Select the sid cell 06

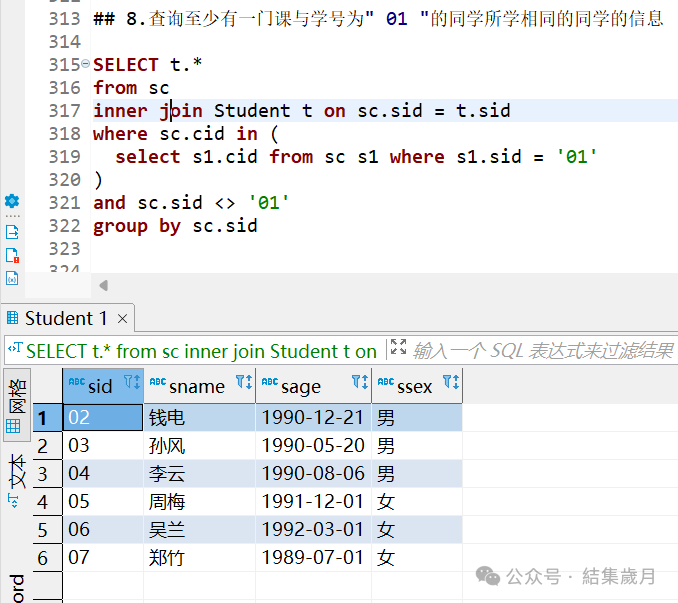click(x=103, y=530)
